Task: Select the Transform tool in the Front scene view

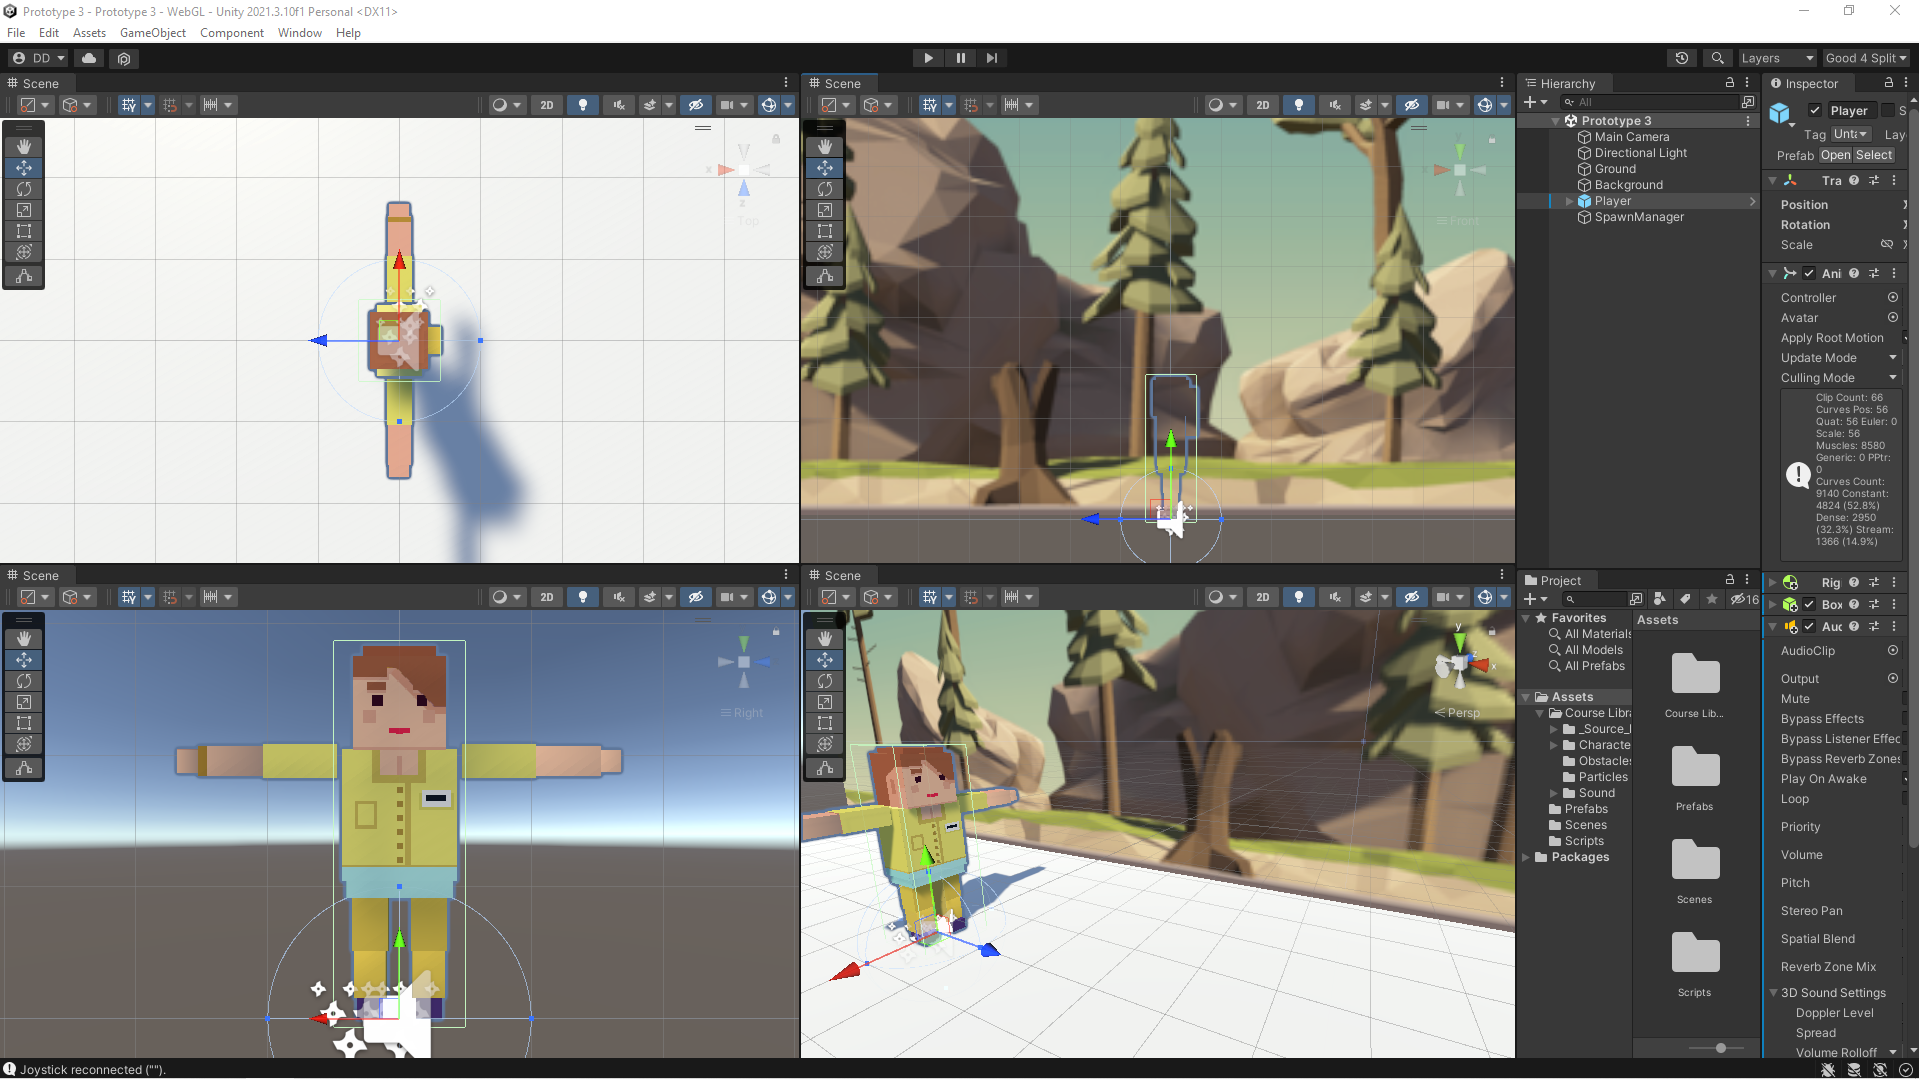Action: click(x=825, y=252)
